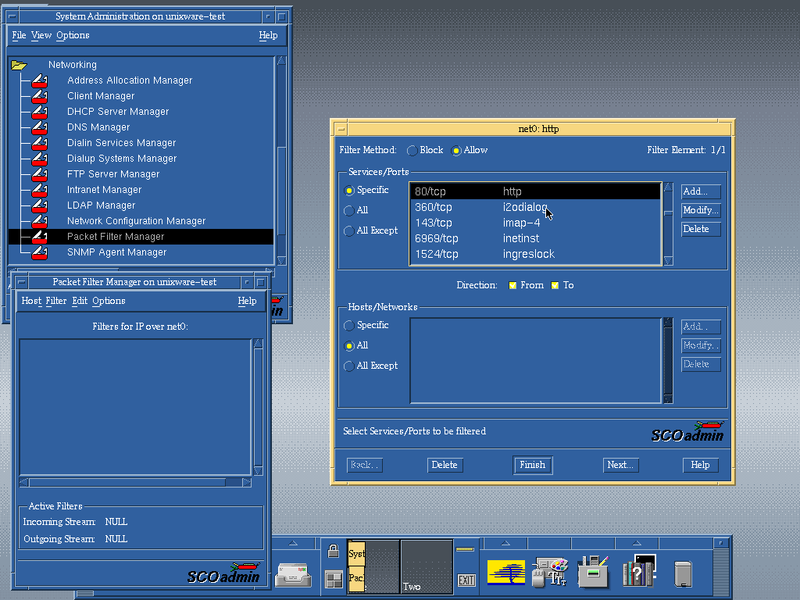The width and height of the screenshot is (800, 600).
Task: Select the Allow filter method
Action: coord(469,150)
